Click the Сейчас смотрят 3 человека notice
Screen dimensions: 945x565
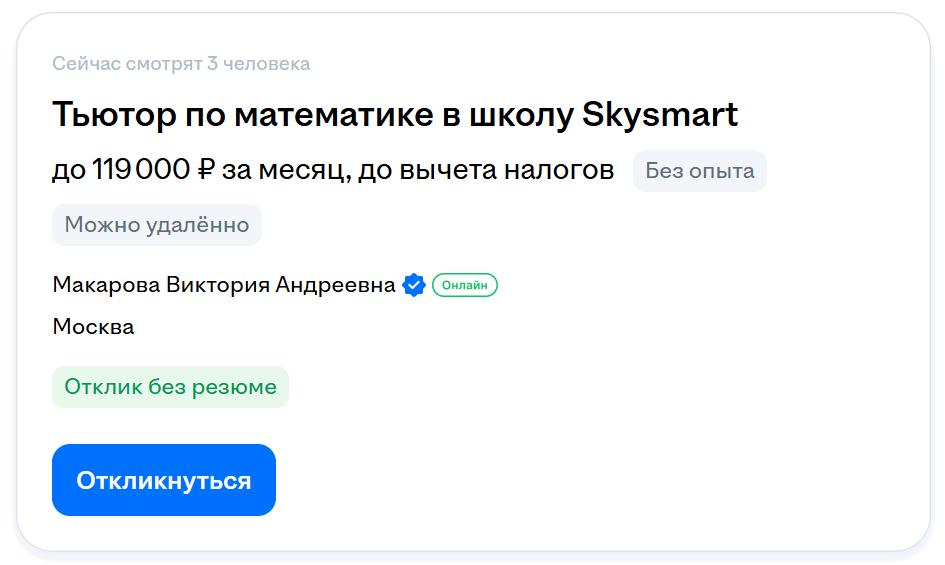tap(181, 63)
